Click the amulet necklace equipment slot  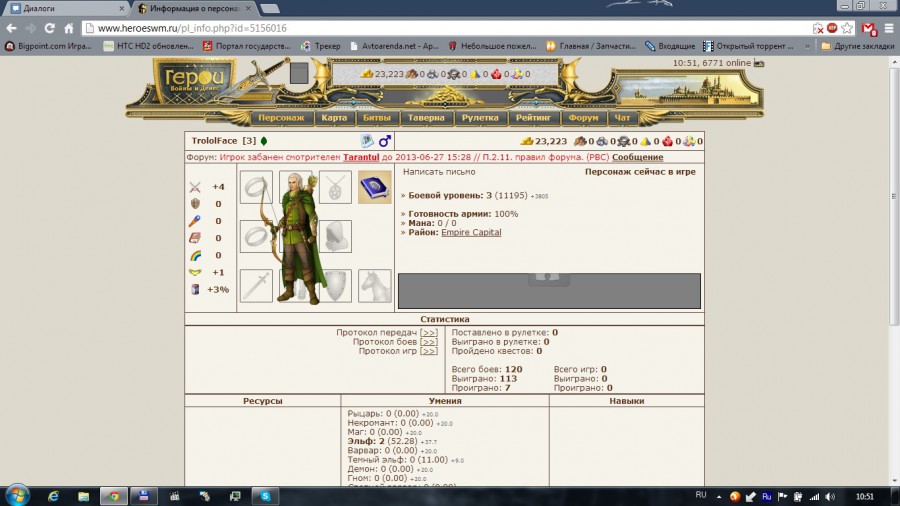coord(335,187)
